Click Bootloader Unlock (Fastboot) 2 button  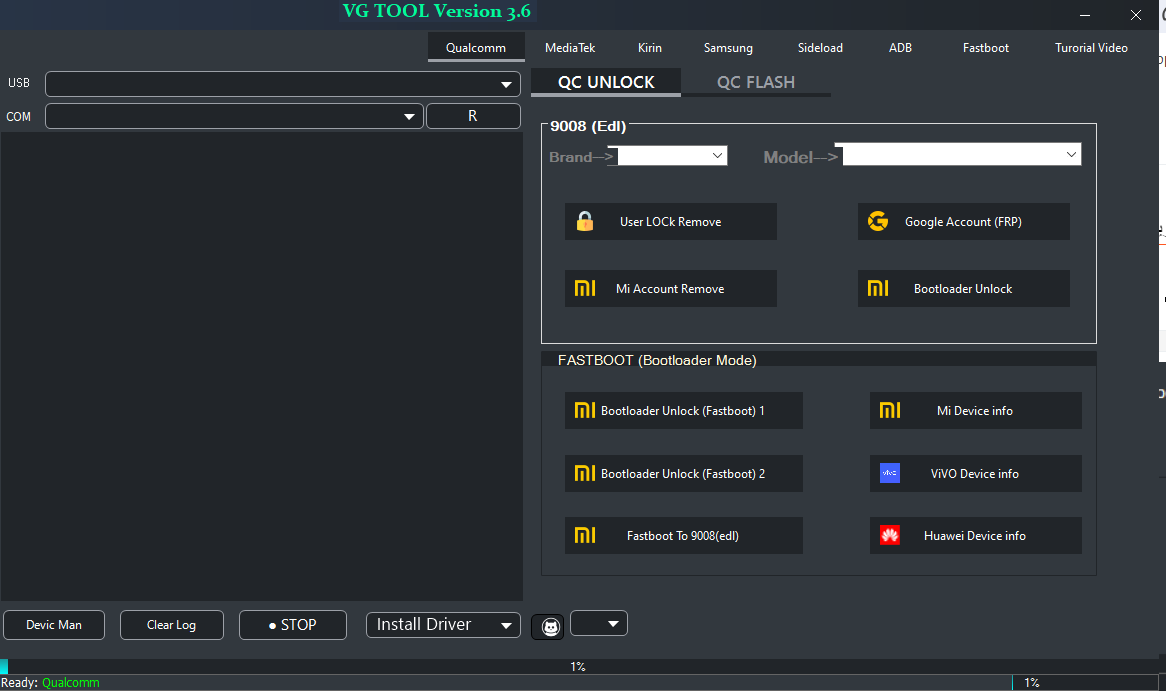coord(683,474)
